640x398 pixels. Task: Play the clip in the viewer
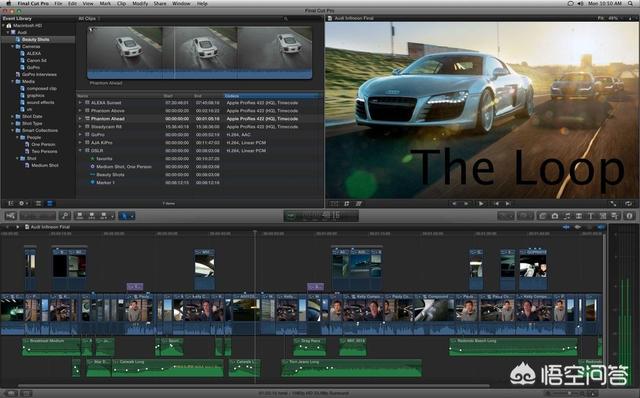click(481, 203)
